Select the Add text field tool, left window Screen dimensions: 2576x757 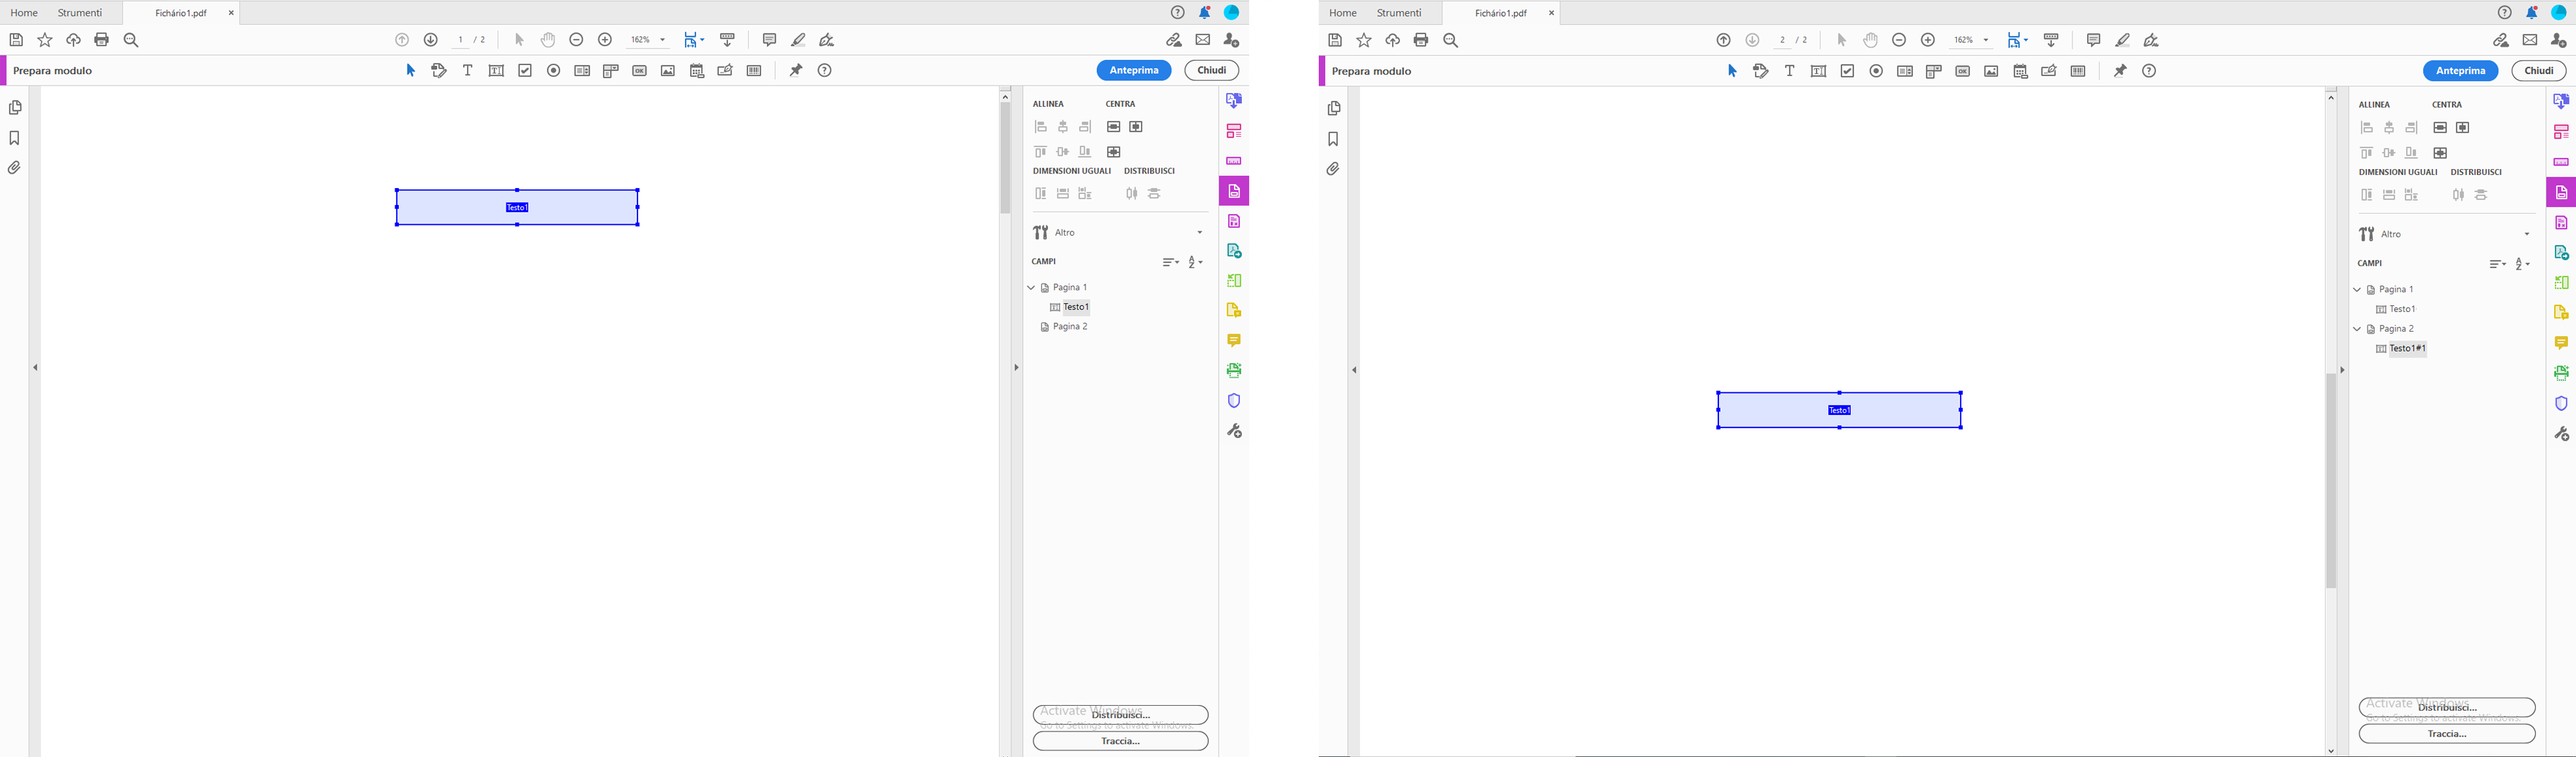[496, 71]
